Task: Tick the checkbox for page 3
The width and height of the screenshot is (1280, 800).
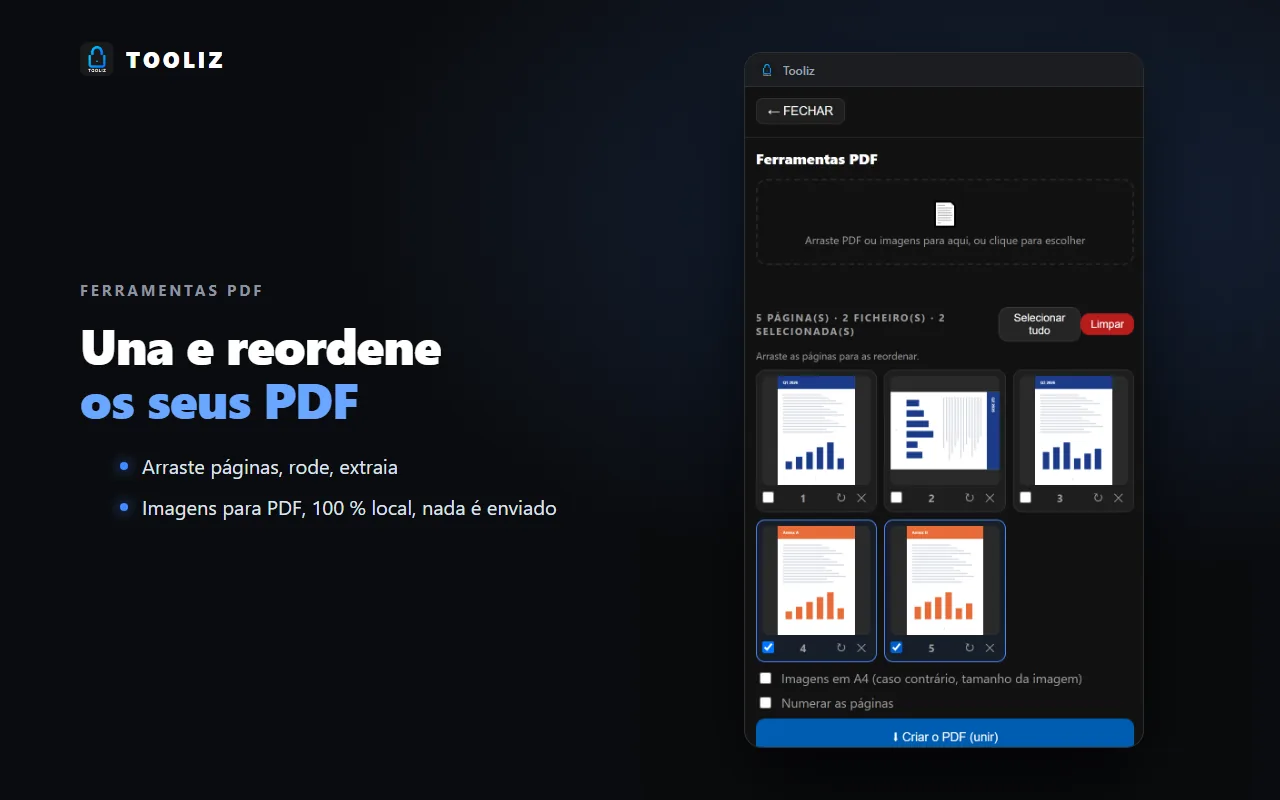Action: click(x=1025, y=498)
